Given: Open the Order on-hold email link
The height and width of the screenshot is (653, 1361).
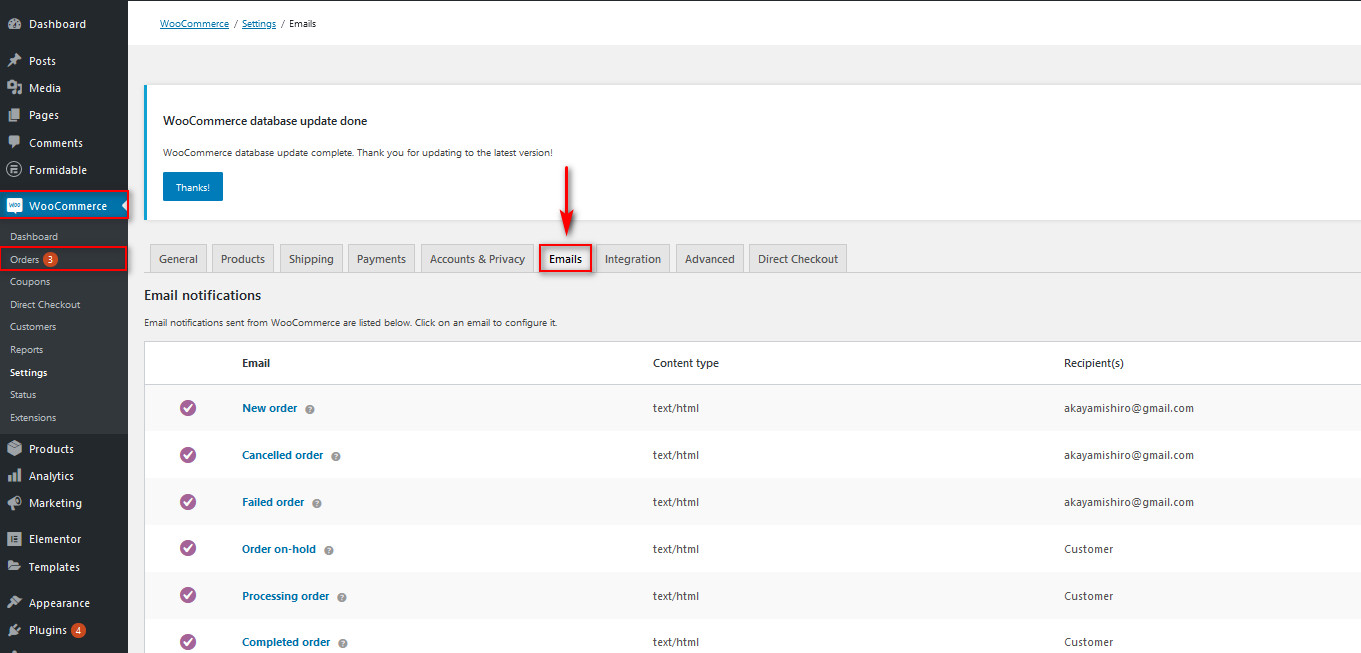Looking at the screenshot, I should coord(279,549).
